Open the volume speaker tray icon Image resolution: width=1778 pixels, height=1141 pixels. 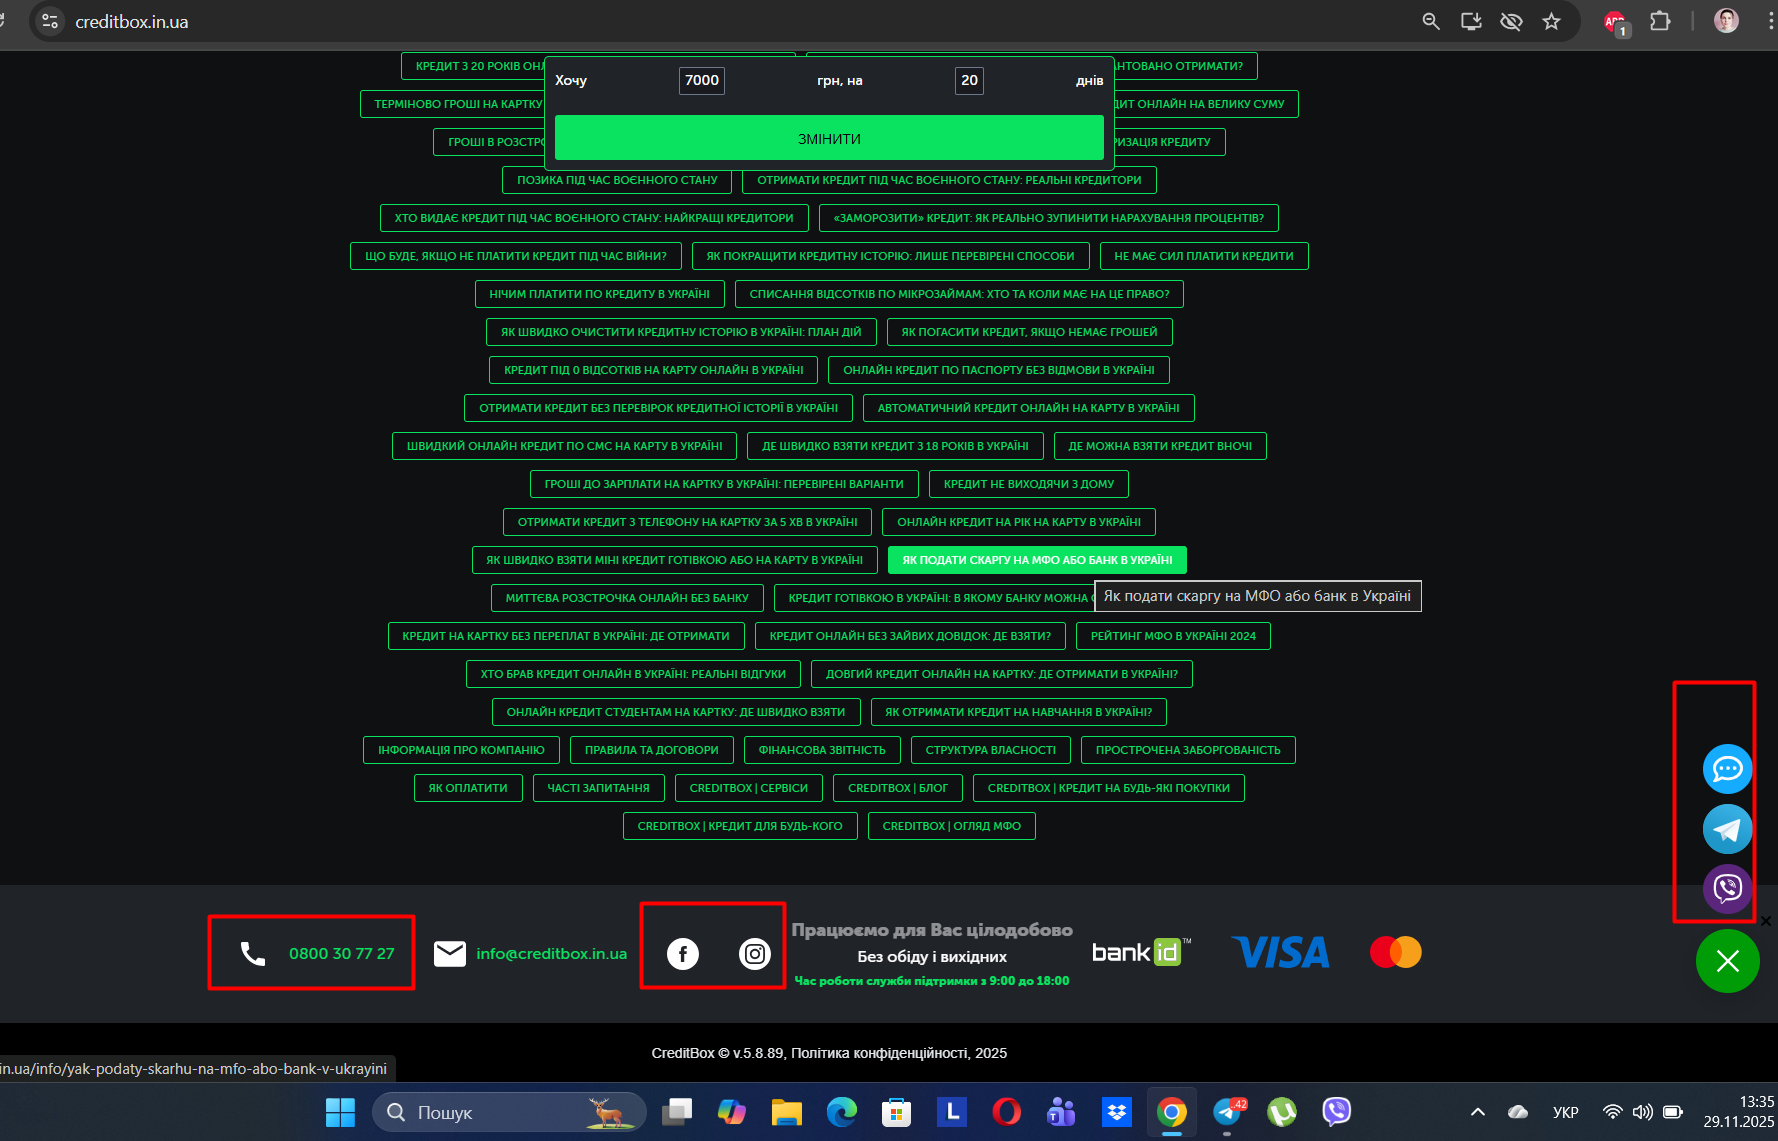pyautogui.click(x=1642, y=1112)
